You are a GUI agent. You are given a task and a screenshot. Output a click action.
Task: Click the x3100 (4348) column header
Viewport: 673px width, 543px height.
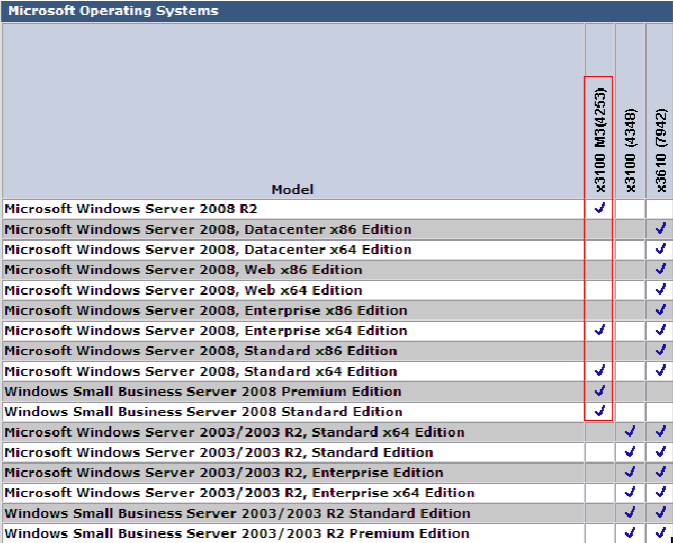pos(630,150)
